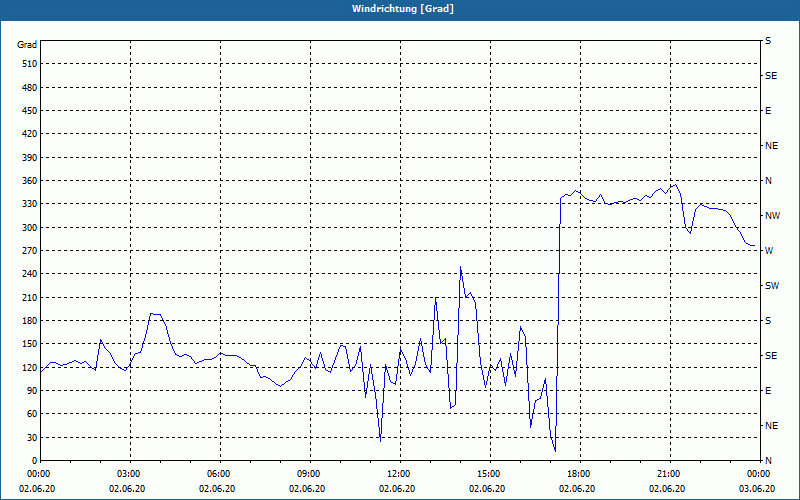This screenshot has width=800, height=500.
Task: Click the 09:00 time axis label
Action: click(308, 474)
